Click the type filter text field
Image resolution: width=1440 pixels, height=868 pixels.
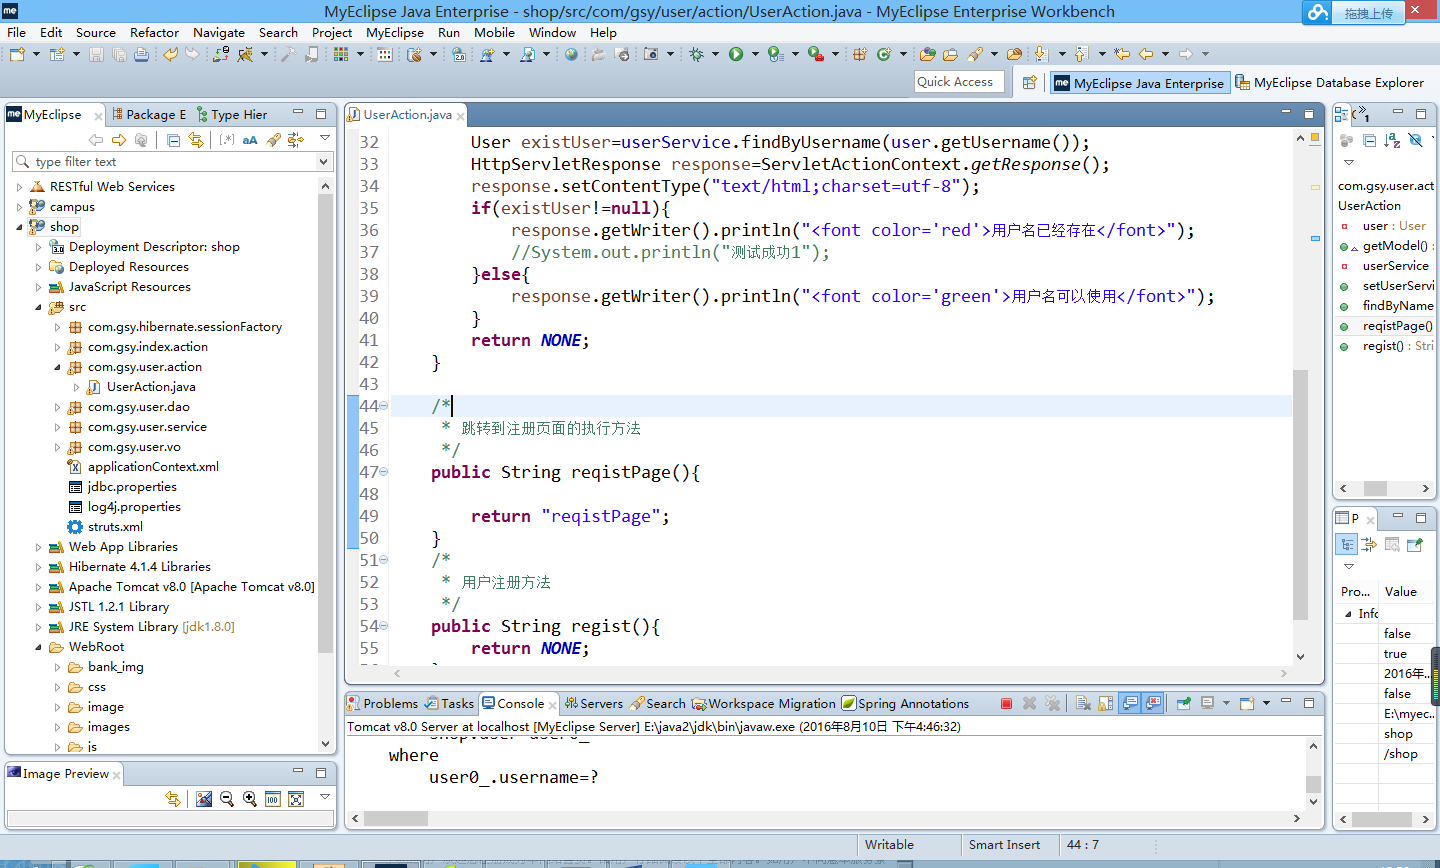pos(172,161)
